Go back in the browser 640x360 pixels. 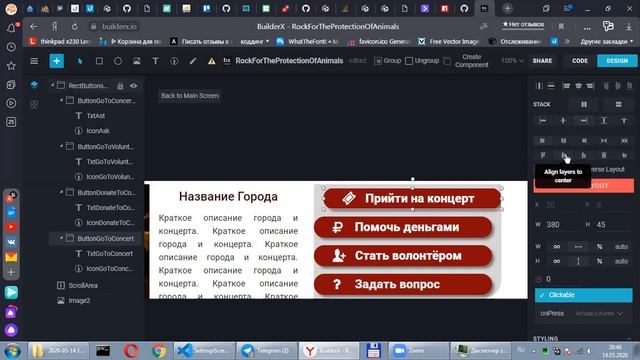(34, 27)
